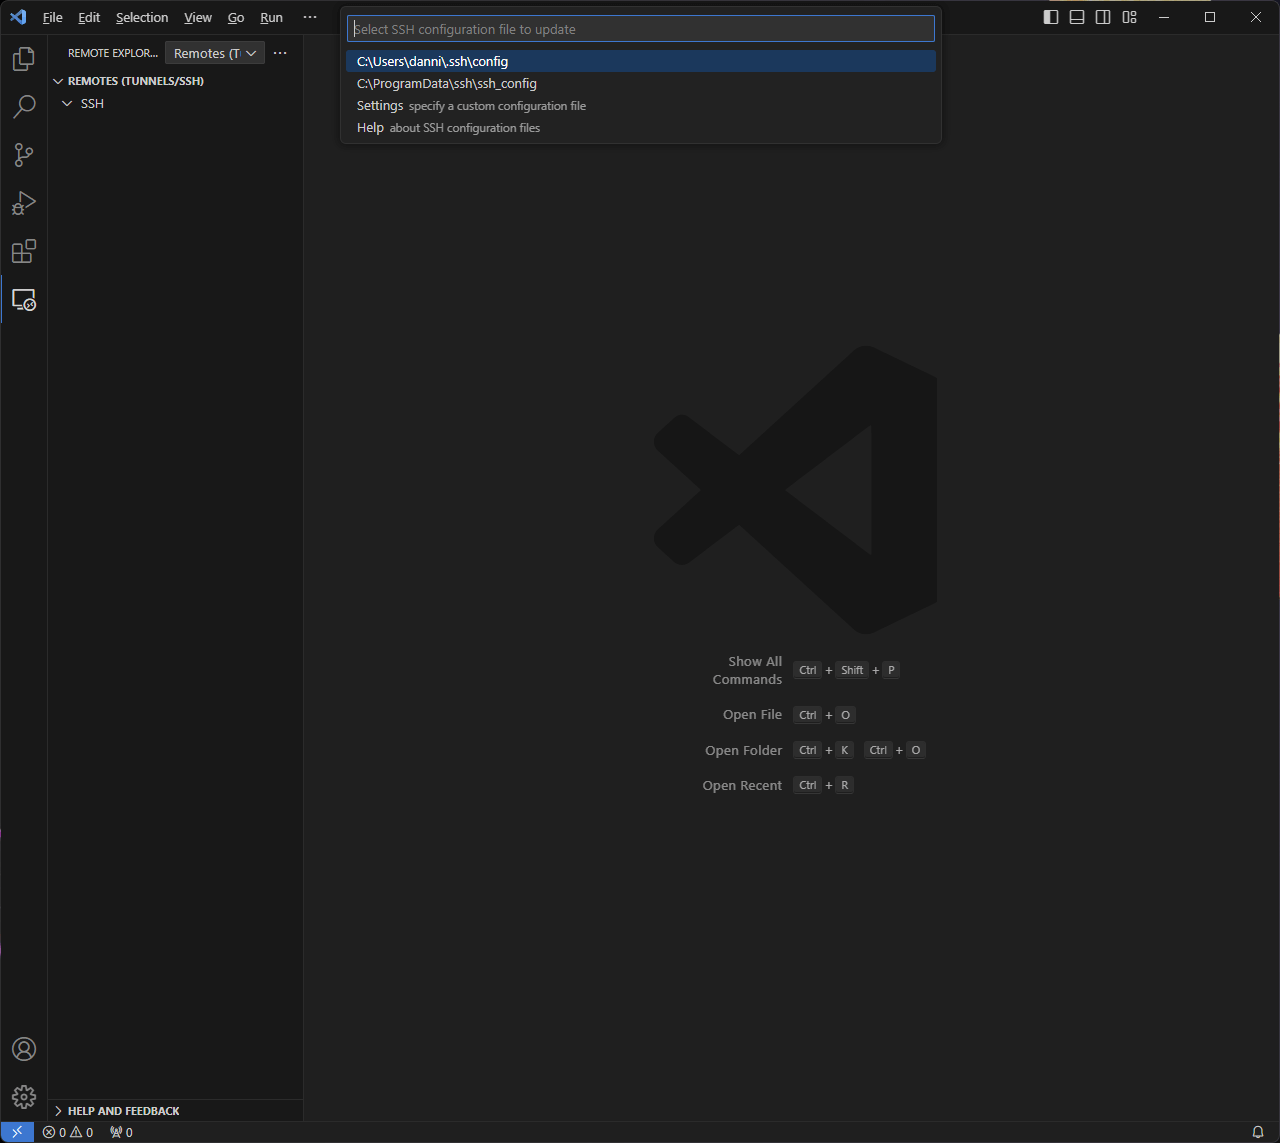Open the Remote Explorer more actions ellipsis
Image resolution: width=1280 pixels, height=1143 pixels.
[280, 53]
